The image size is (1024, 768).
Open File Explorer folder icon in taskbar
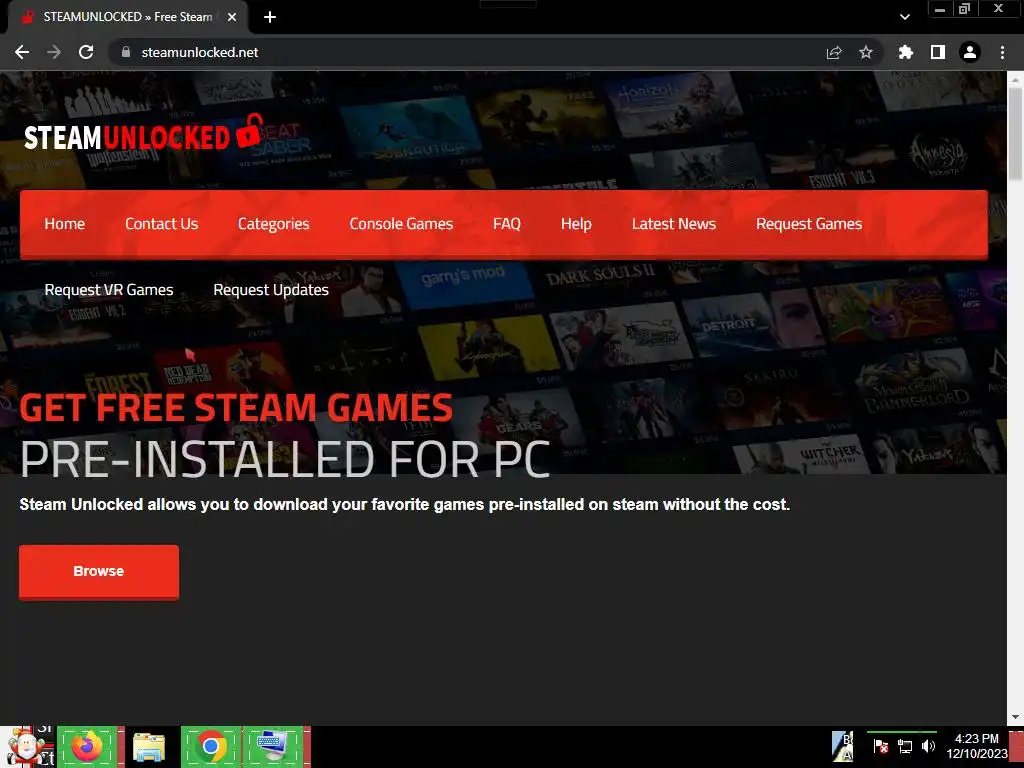[149, 746]
